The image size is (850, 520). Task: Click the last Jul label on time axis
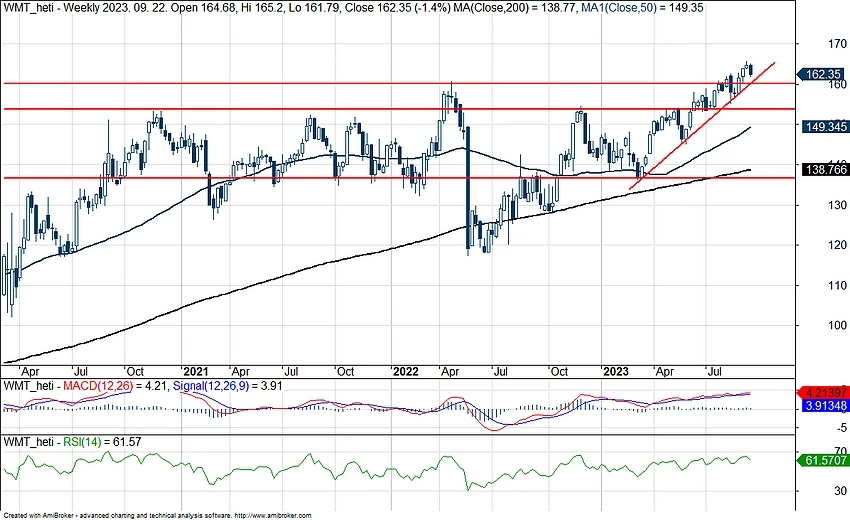pos(715,371)
